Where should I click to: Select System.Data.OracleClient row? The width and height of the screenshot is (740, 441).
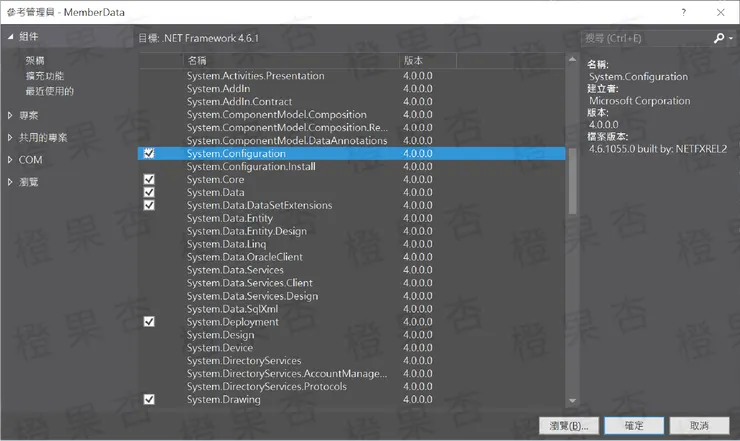(x=352, y=257)
